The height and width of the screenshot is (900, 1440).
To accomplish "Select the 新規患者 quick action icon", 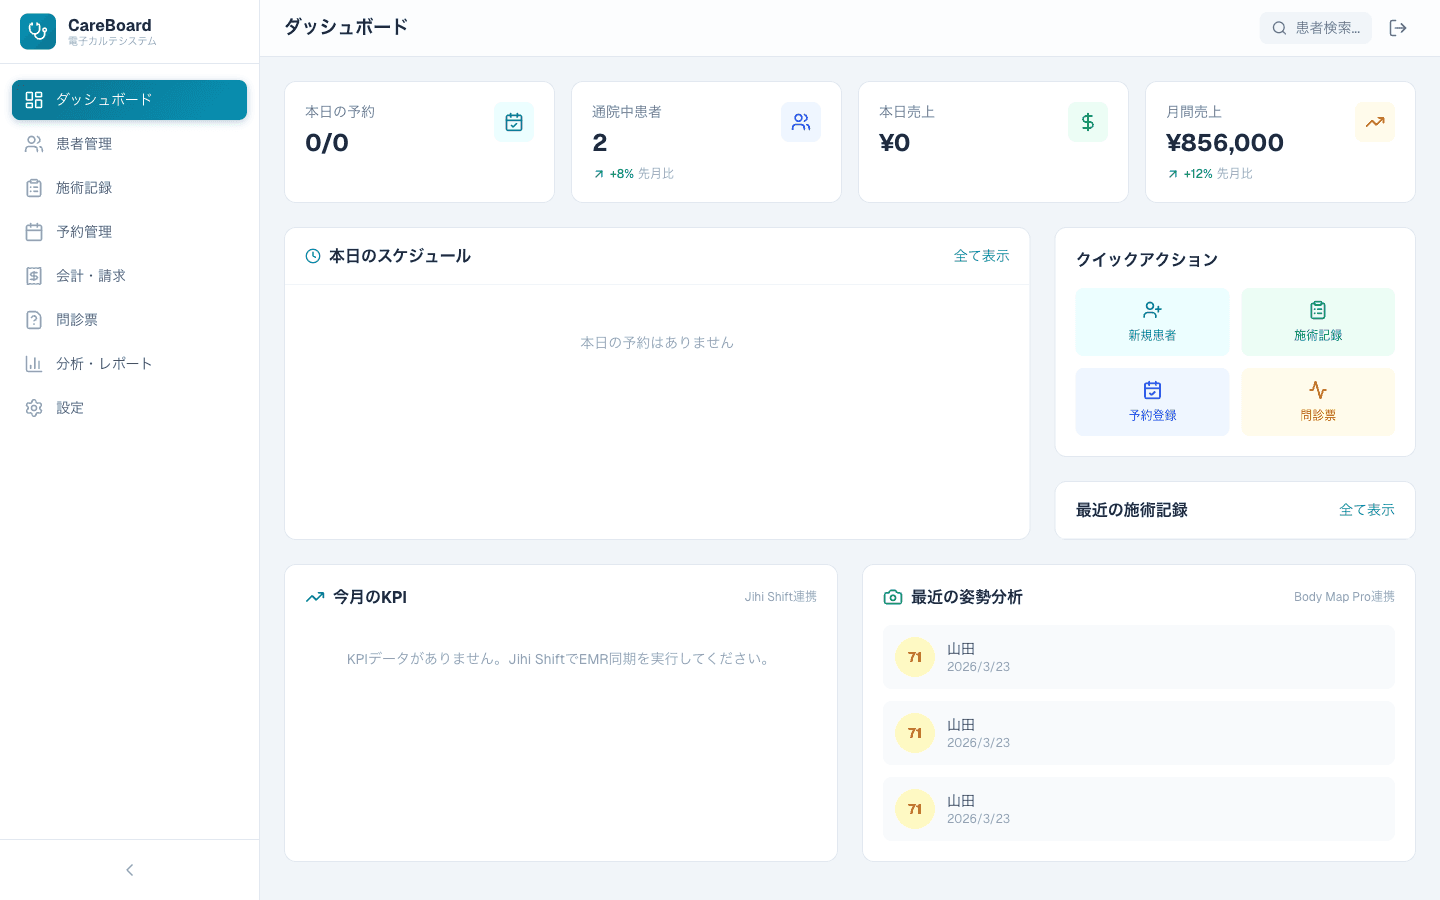I will click(1152, 310).
